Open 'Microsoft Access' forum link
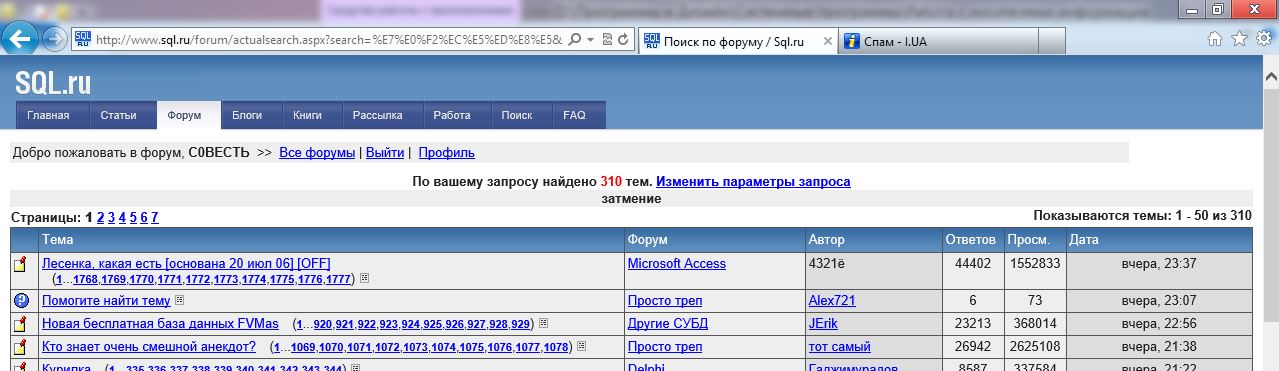 coord(676,263)
